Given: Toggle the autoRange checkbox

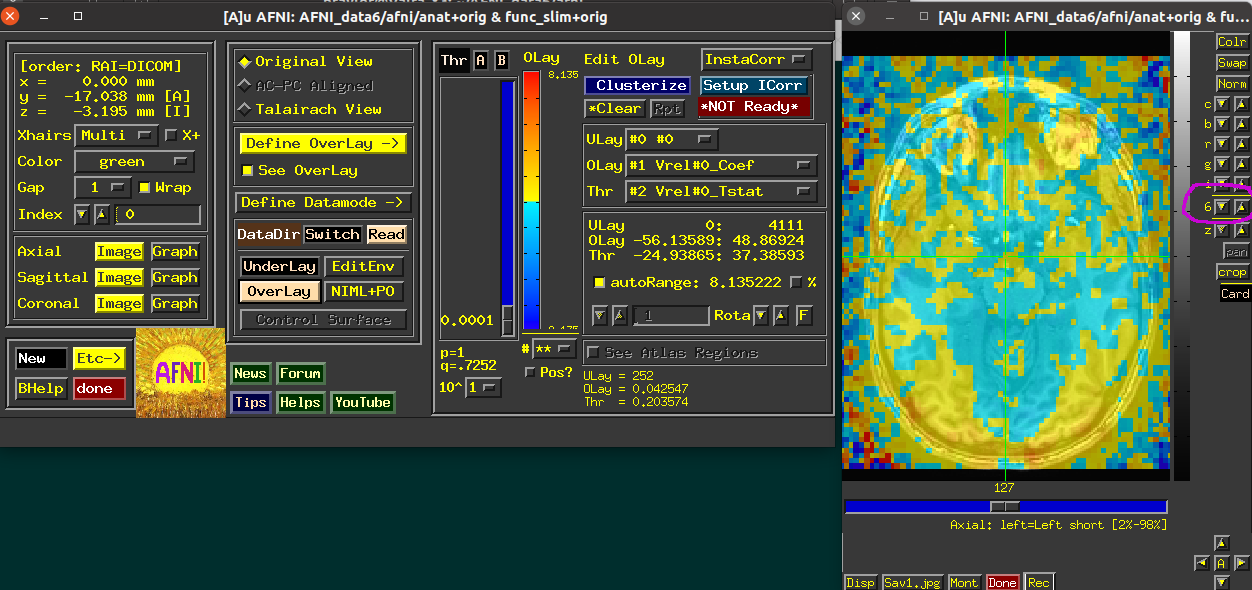Looking at the screenshot, I should [x=599, y=283].
